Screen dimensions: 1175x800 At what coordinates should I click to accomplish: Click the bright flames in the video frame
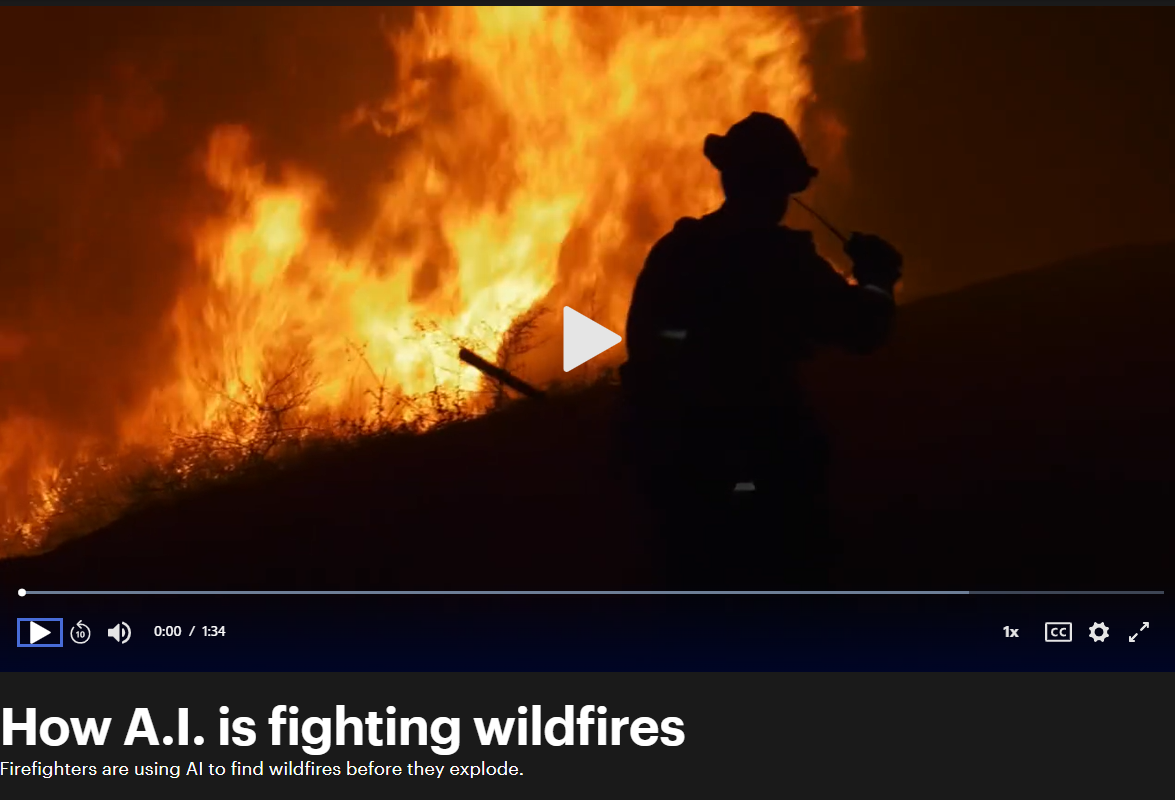point(420,225)
